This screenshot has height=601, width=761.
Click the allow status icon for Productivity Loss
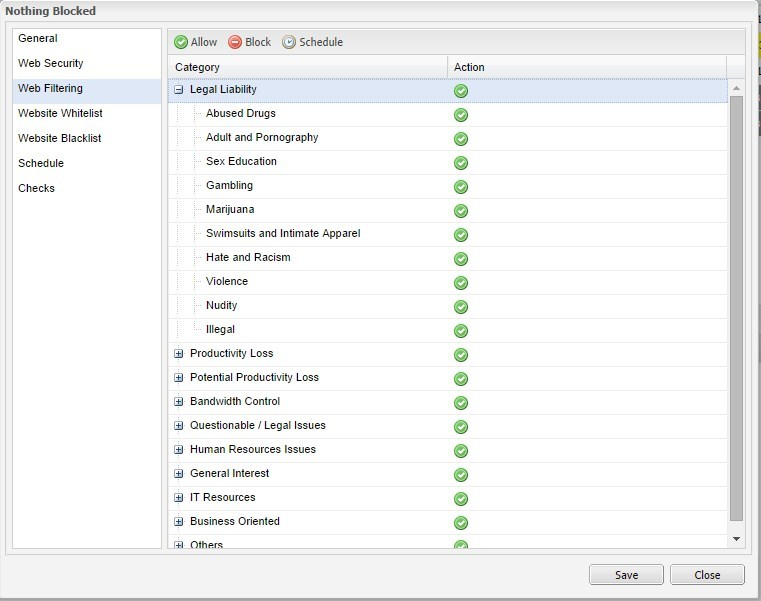461,355
